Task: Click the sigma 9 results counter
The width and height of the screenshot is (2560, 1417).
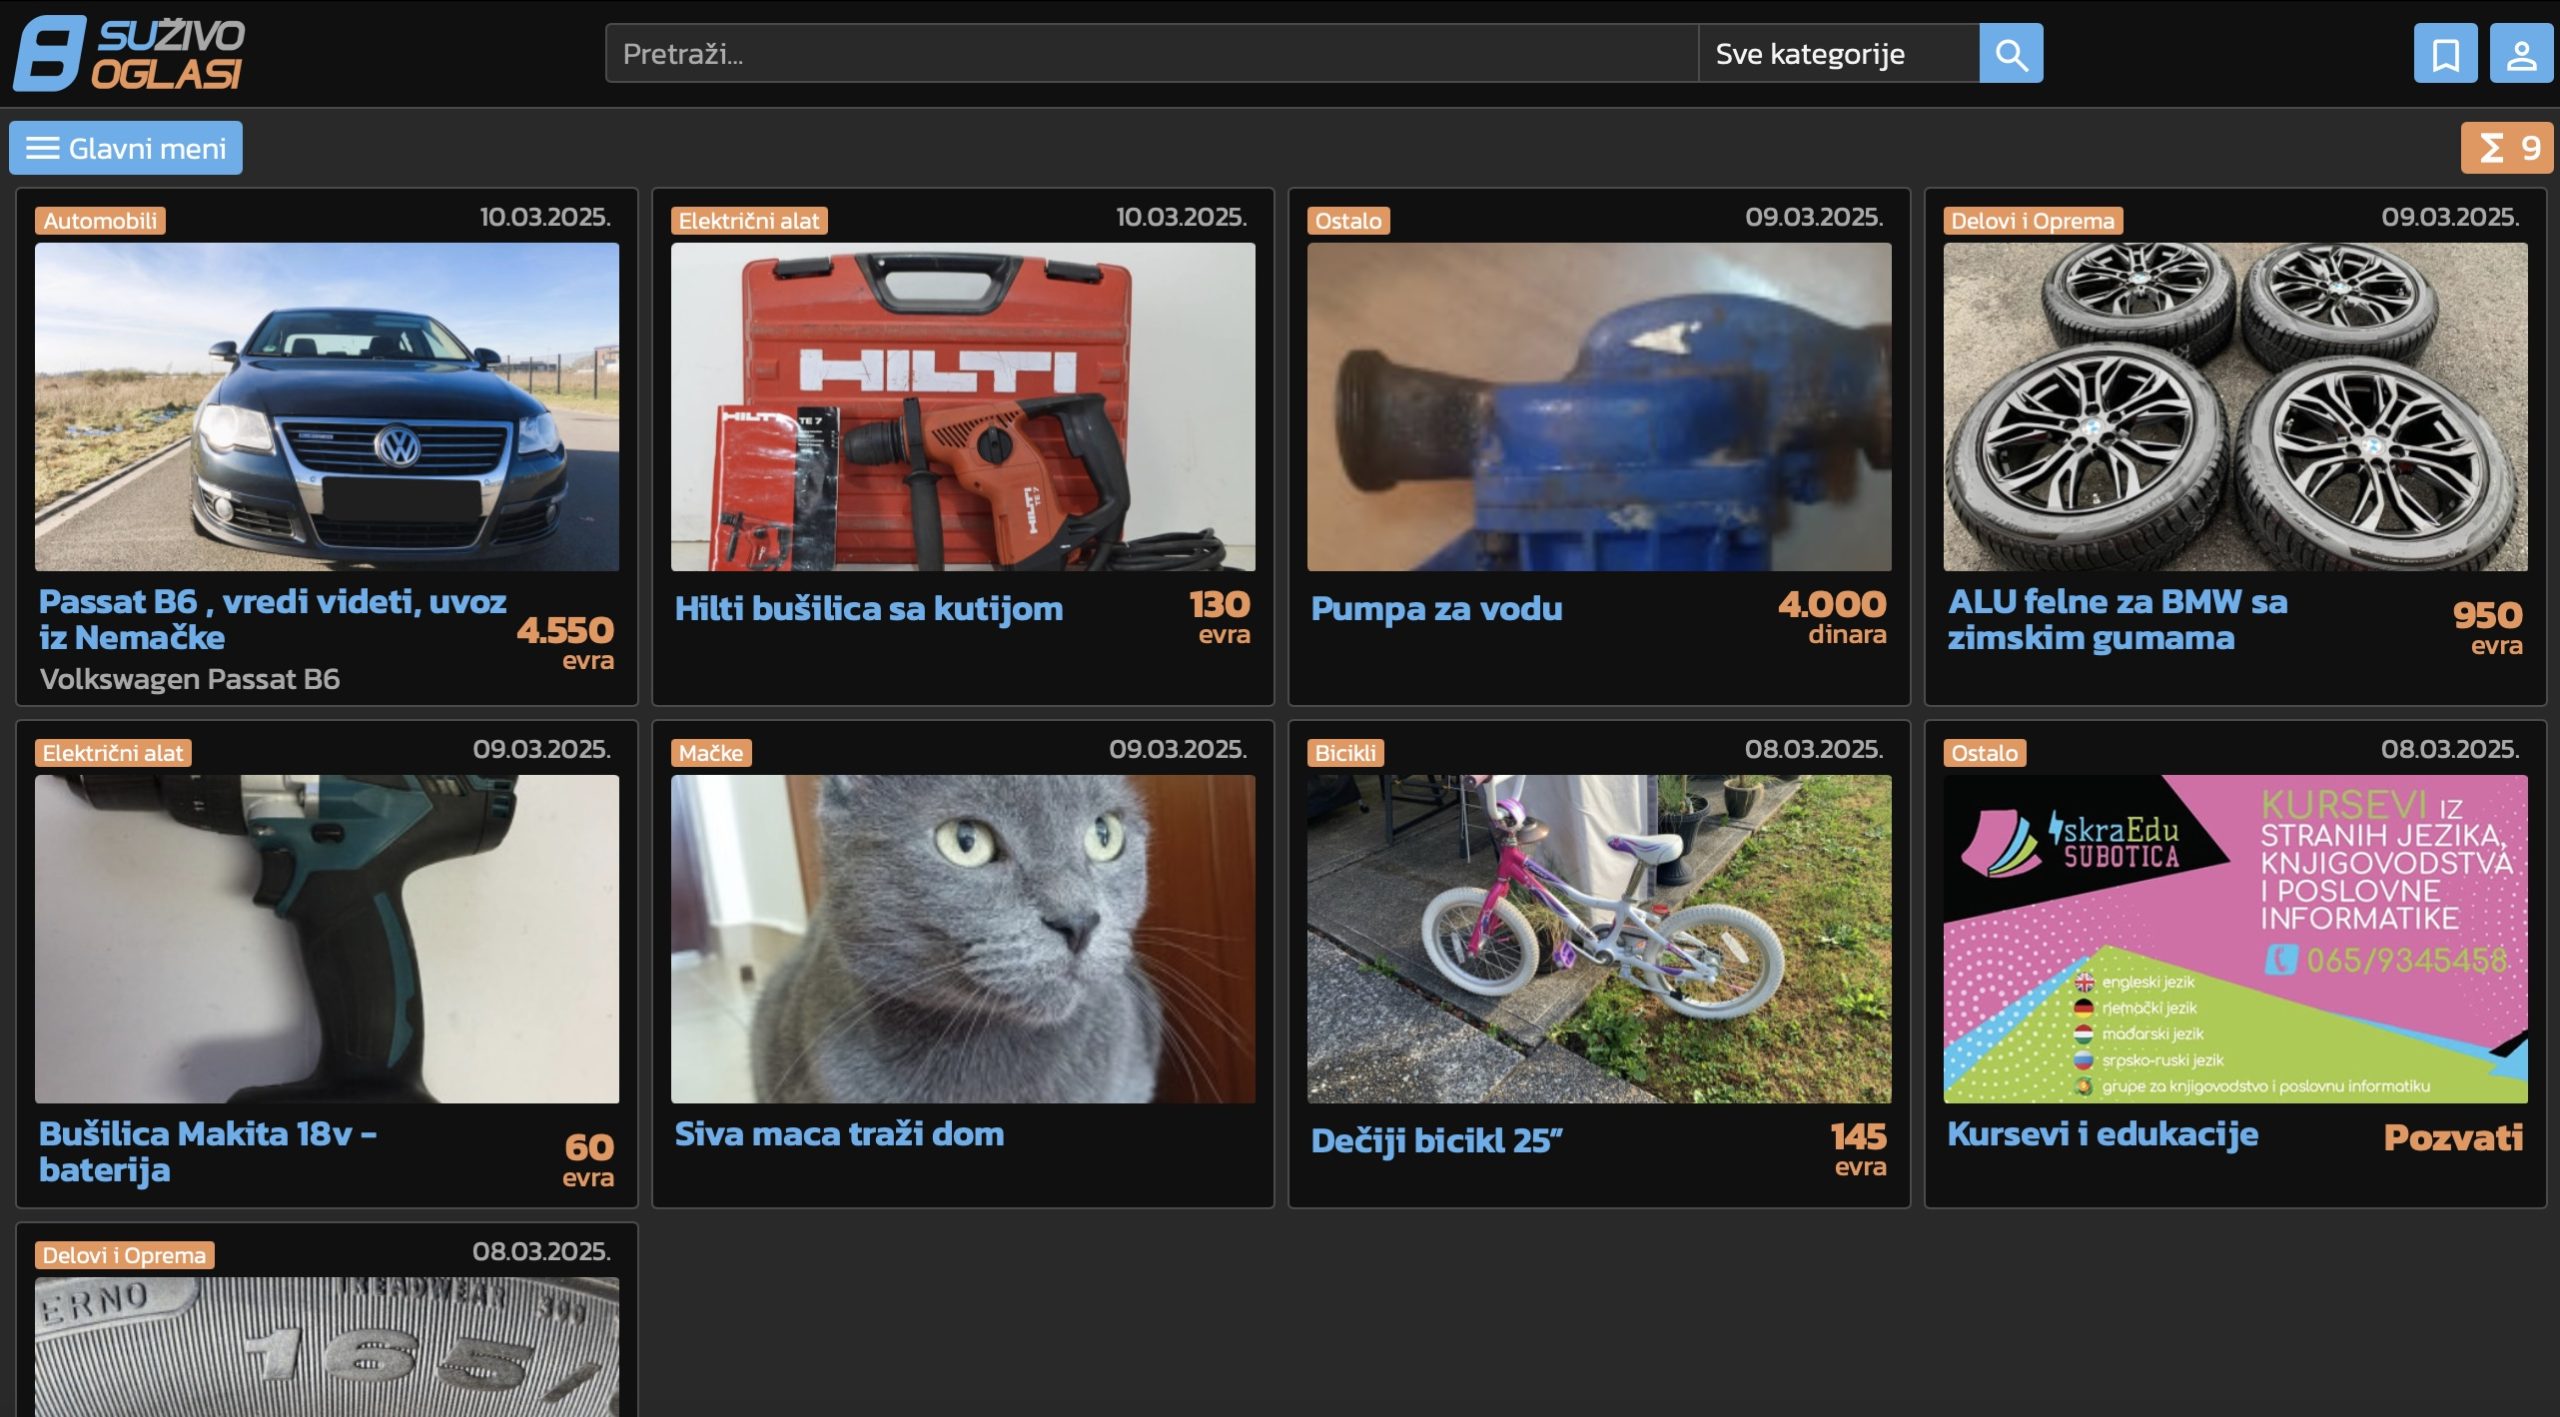Action: [2507, 148]
